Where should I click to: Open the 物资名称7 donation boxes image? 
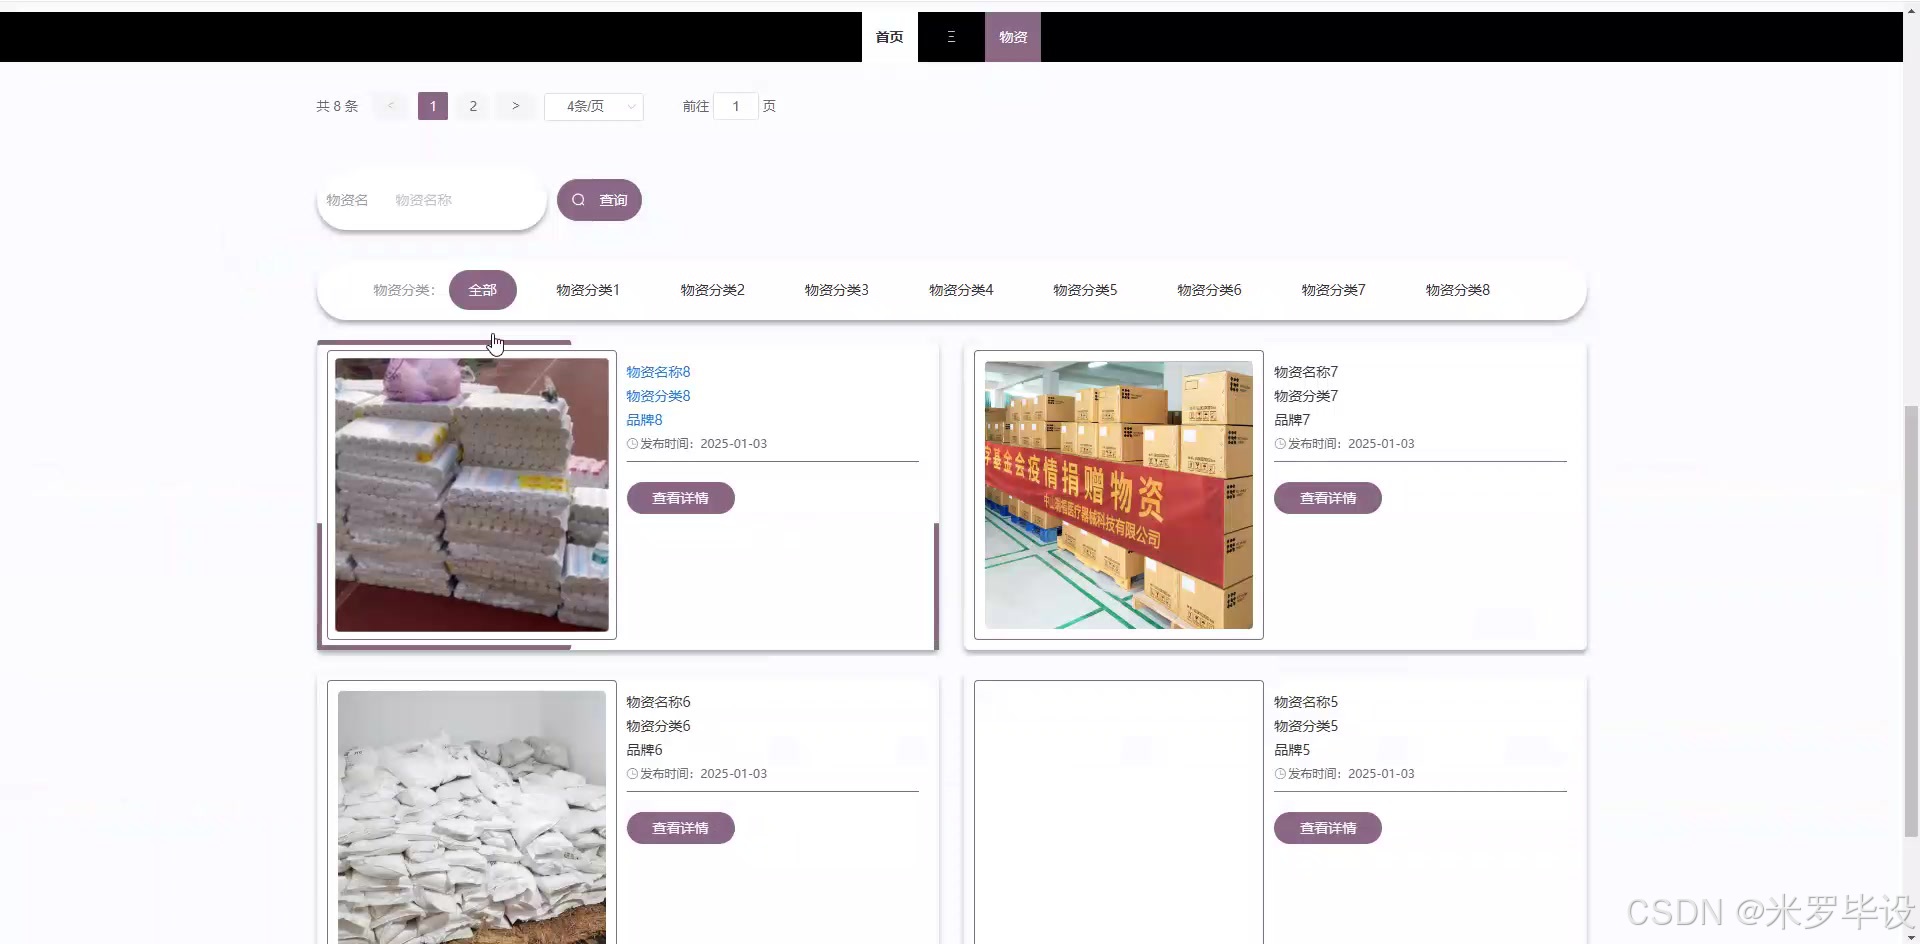1119,495
